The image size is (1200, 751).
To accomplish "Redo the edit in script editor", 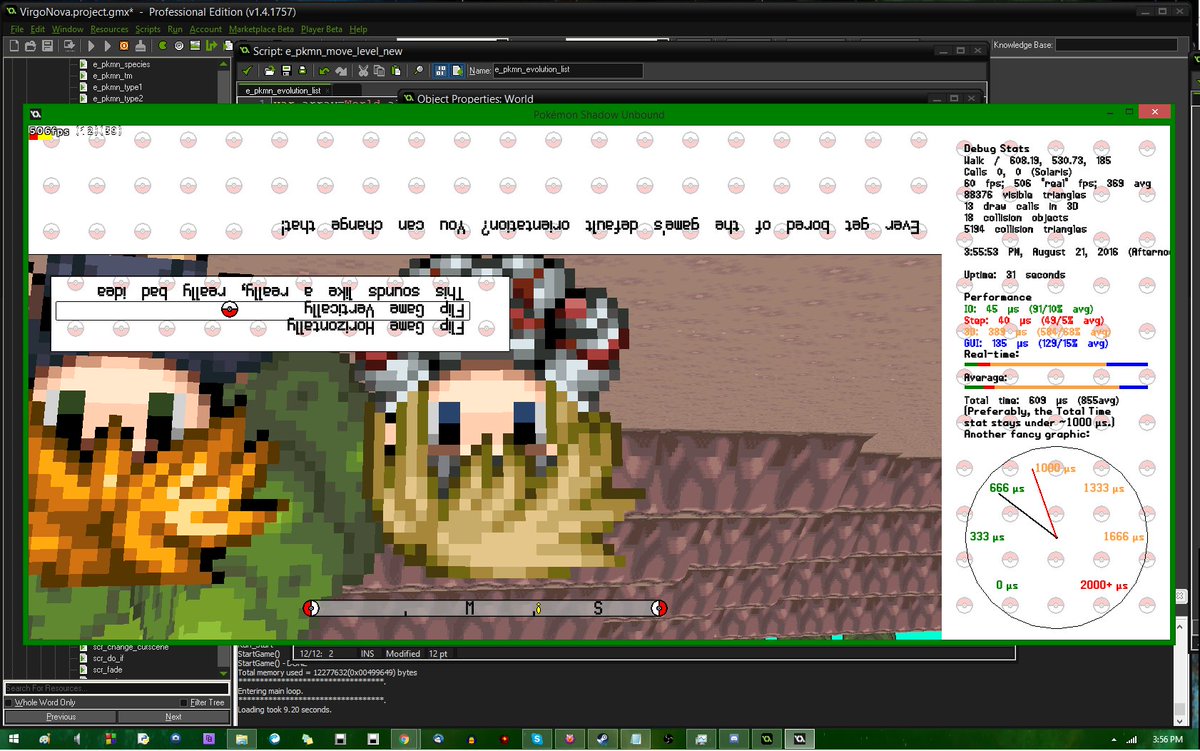I will point(341,71).
